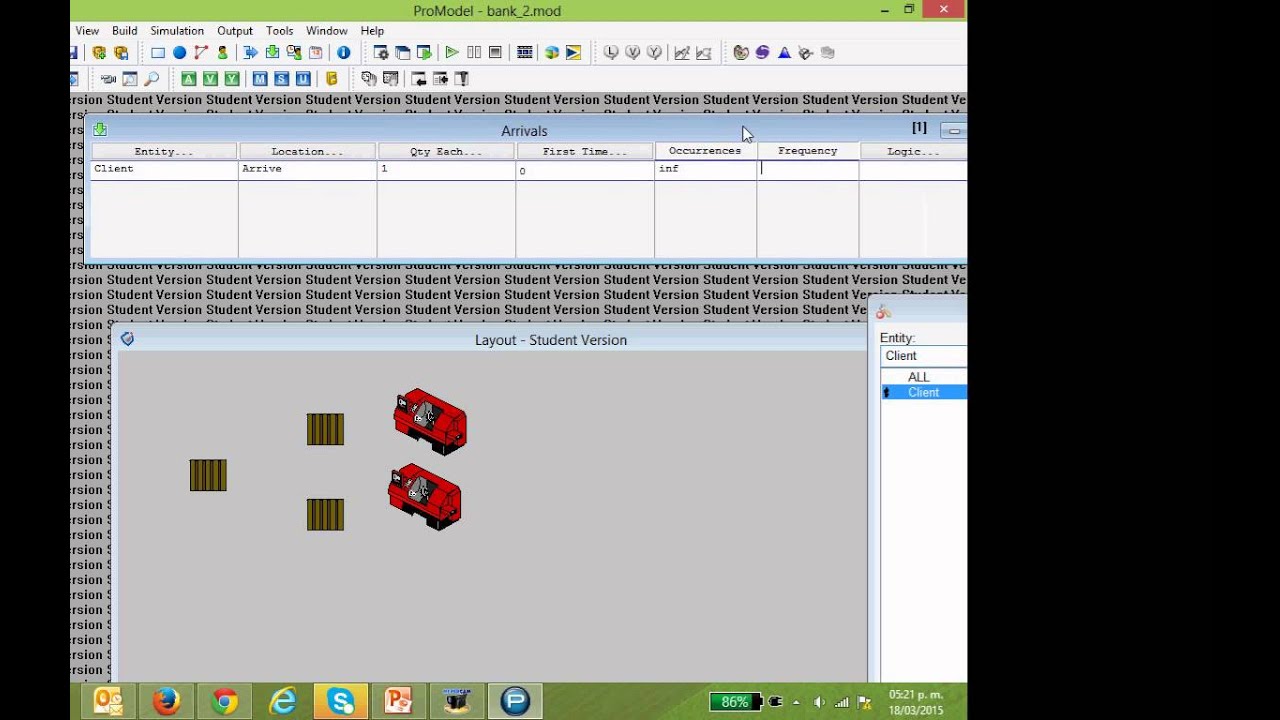Select the lower queue beside the bottom machine
Image resolution: width=1280 pixels, height=720 pixels.
click(325, 514)
